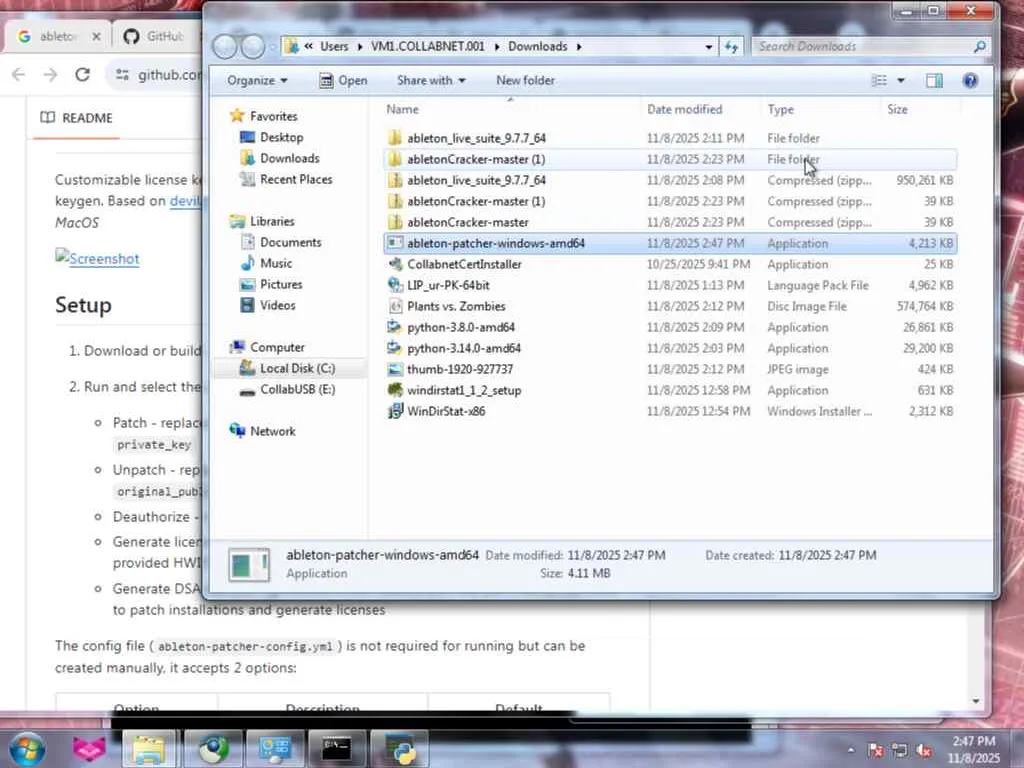Sort by the Name column header
The image size is (1024, 768).
[x=402, y=109]
